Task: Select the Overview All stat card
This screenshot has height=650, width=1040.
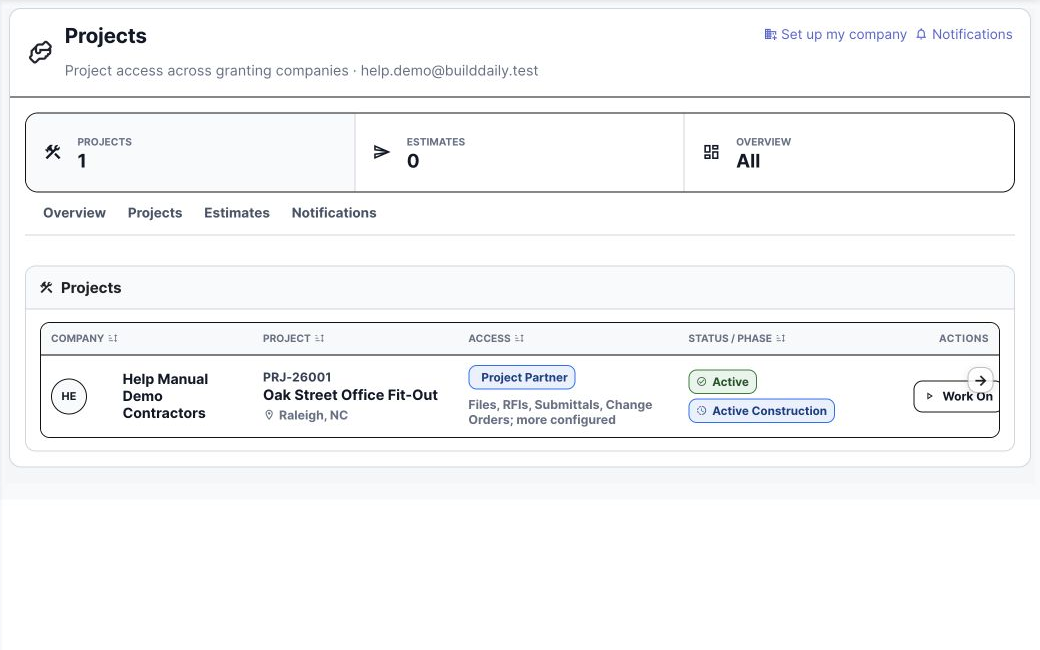Action: [x=849, y=153]
